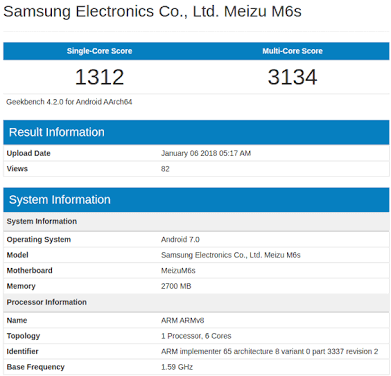The height and width of the screenshot is (376, 391).
Task: Click the gray System Information subheader row
Action: [196, 221]
